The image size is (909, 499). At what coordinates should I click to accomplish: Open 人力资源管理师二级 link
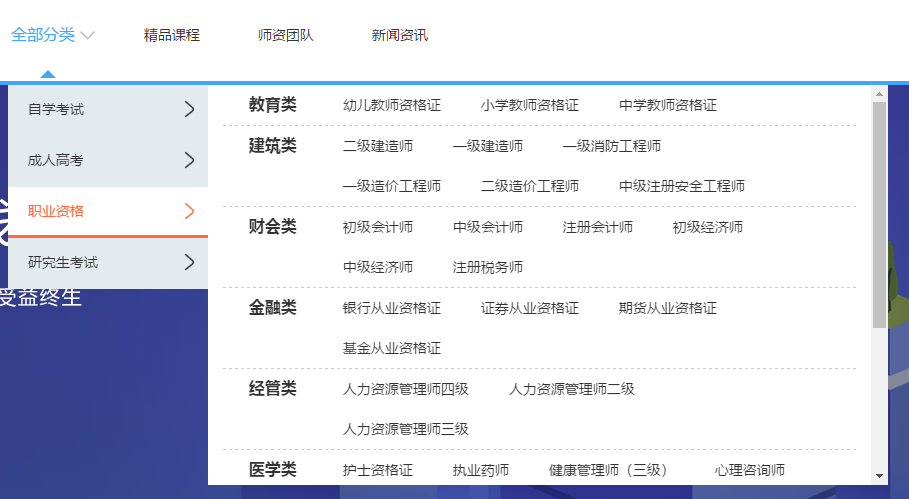(x=572, y=389)
